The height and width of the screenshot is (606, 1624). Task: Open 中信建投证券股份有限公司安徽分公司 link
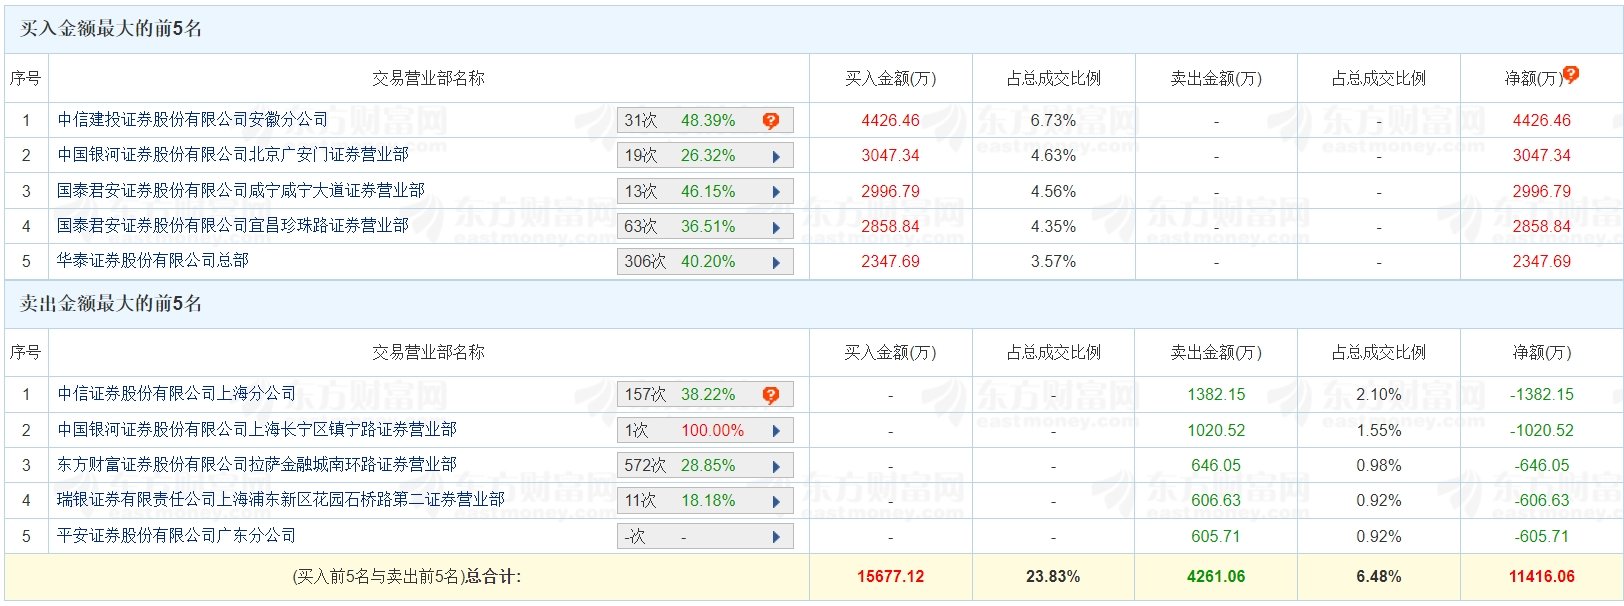pyautogui.click(x=192, y=120)
